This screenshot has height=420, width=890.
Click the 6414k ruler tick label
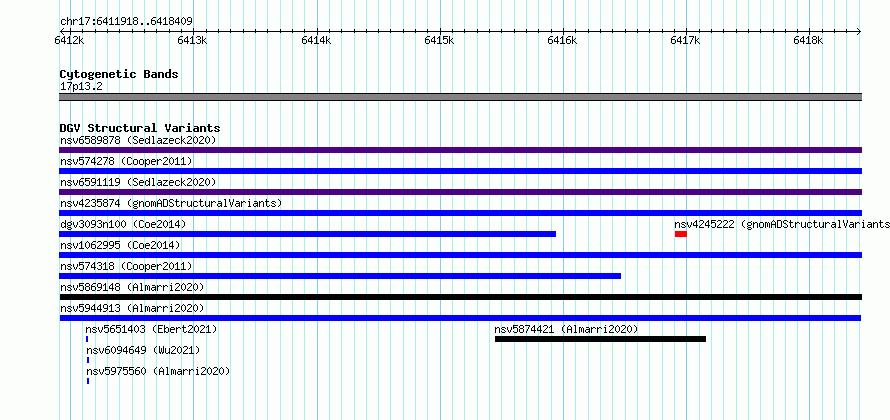(316, 40)
